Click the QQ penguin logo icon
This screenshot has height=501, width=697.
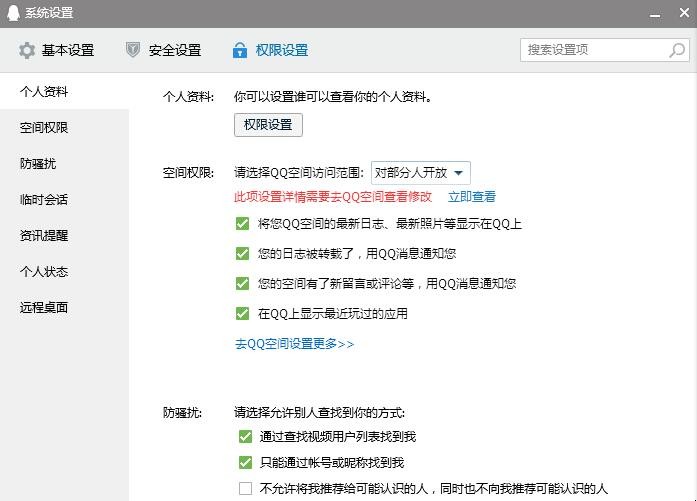point(13,13)
